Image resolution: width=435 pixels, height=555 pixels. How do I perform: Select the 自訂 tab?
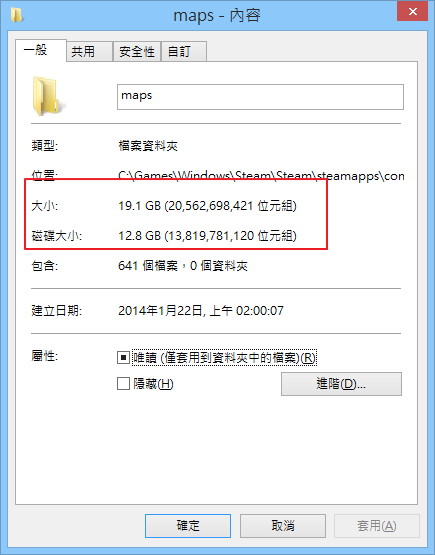click(x=184, y=52)
